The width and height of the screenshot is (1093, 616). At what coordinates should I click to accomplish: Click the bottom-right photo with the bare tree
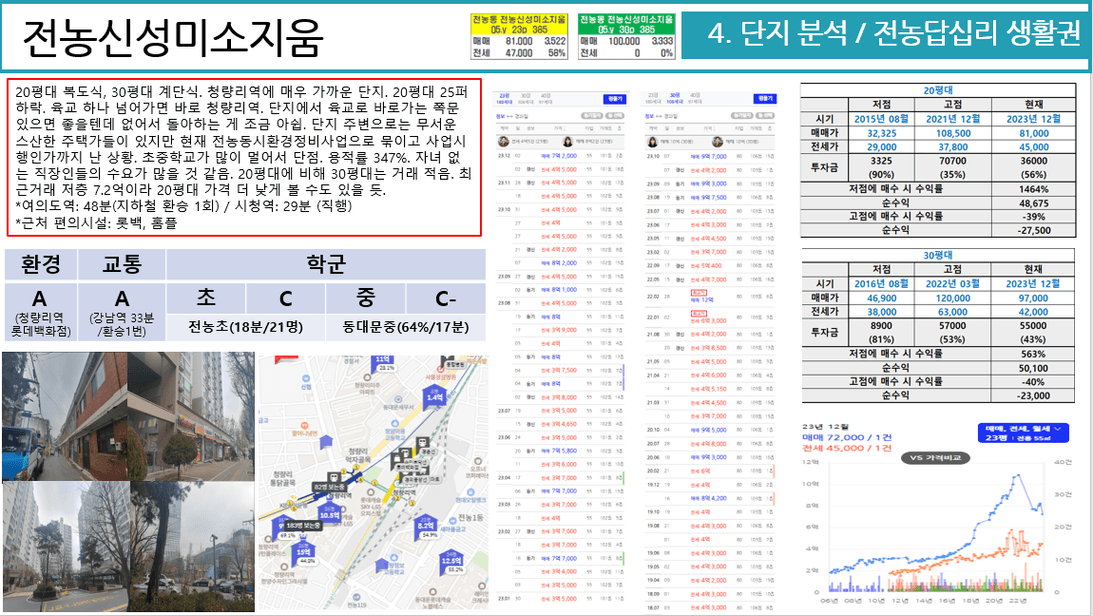pyautogui.click(x=191, y=546)
